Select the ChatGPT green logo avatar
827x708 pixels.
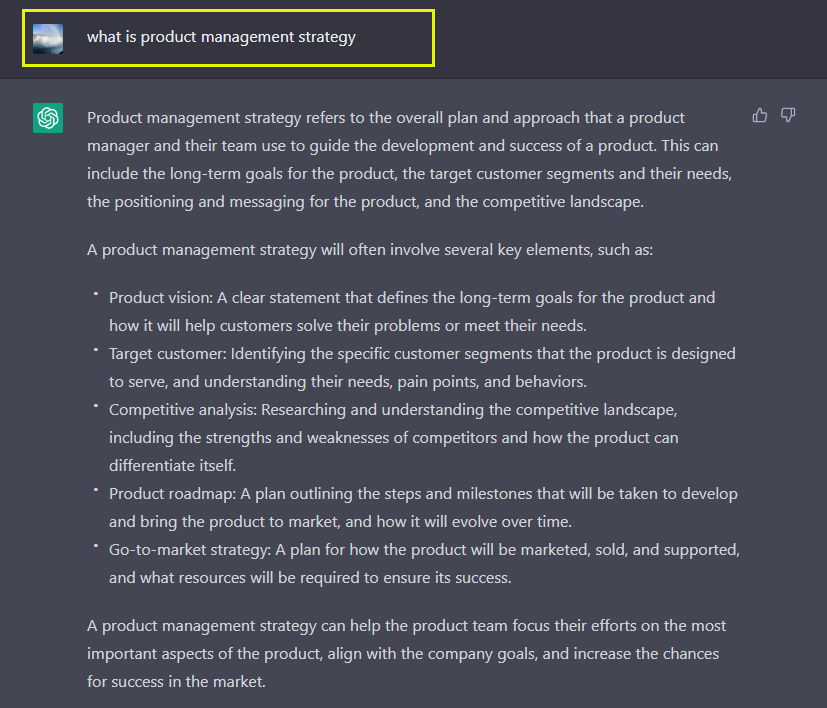[x=47, y=118]
